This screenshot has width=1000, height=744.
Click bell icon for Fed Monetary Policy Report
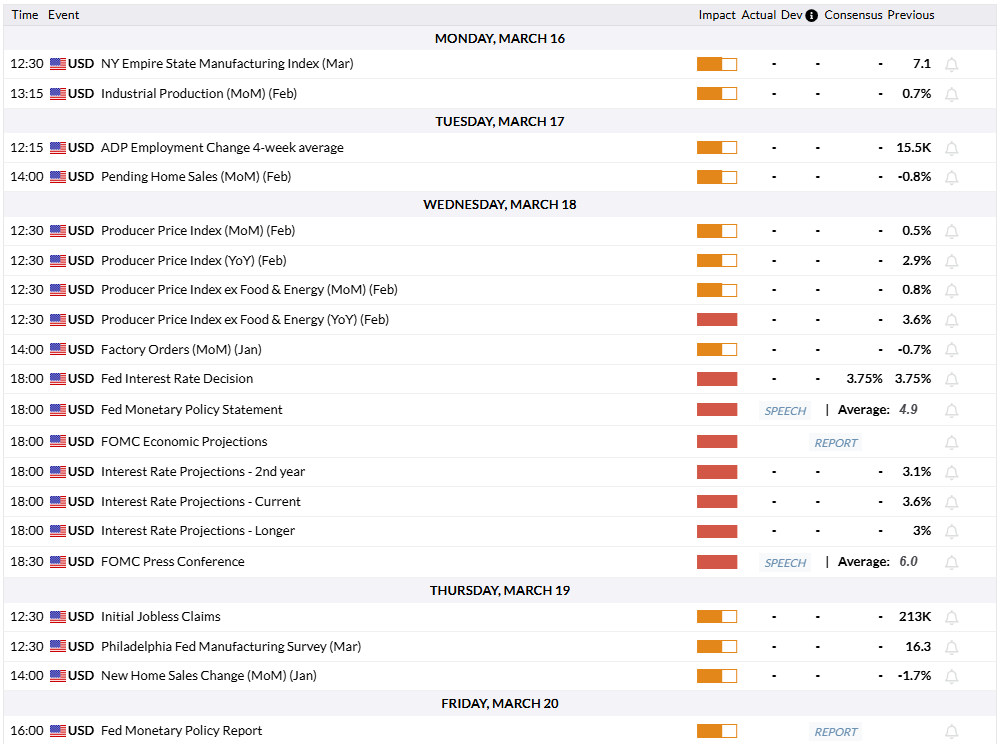pos(951,731)
